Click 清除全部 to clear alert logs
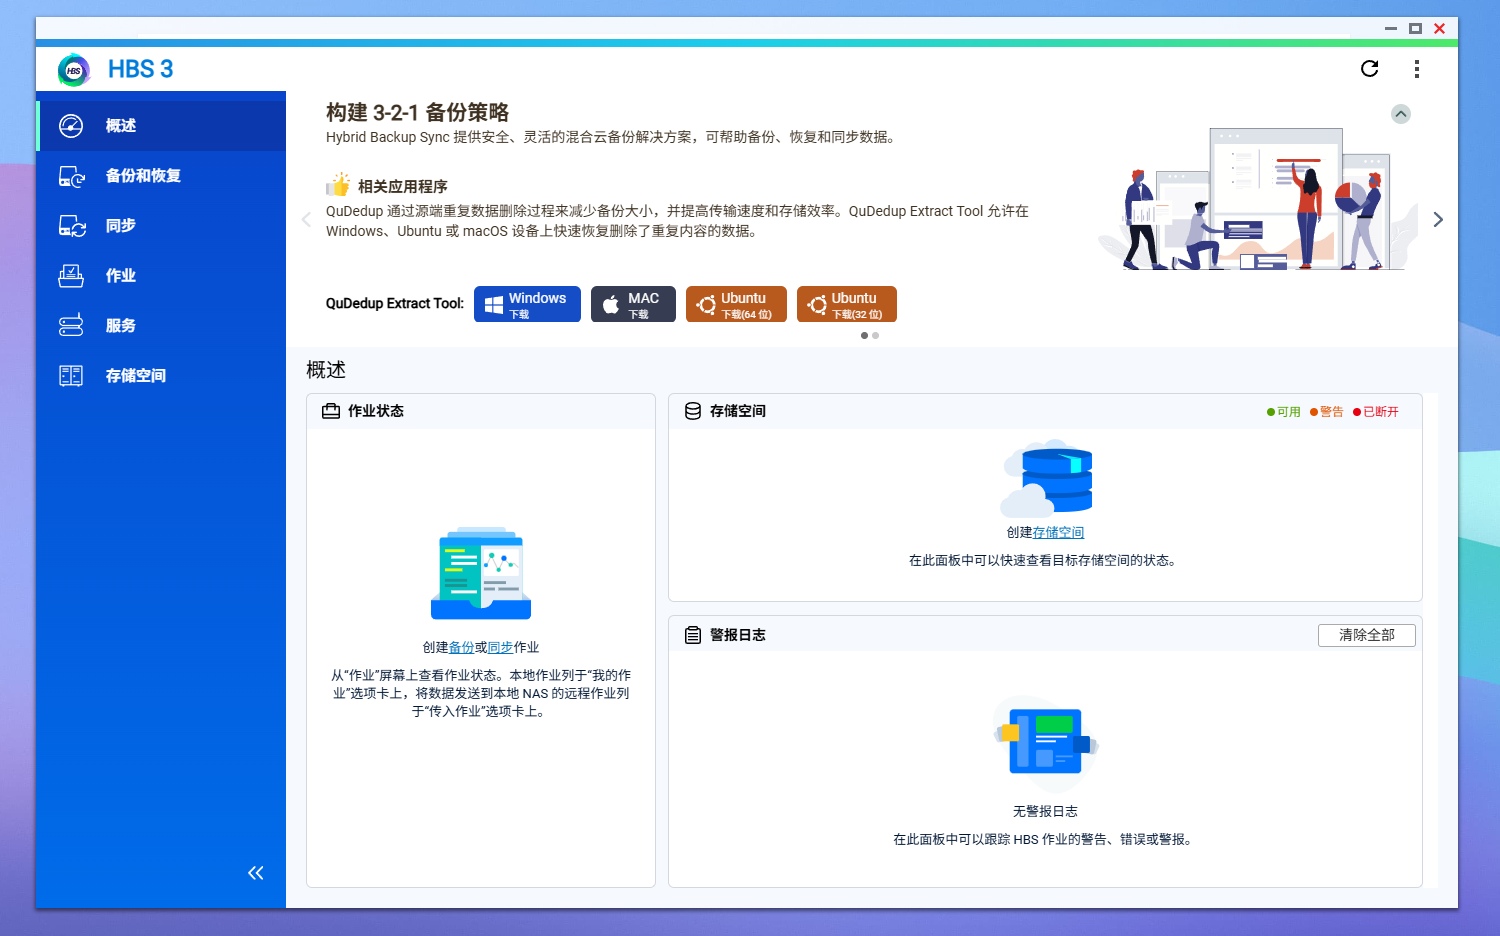This screenshot has width=1500, height=936. tap(1366, 635)
